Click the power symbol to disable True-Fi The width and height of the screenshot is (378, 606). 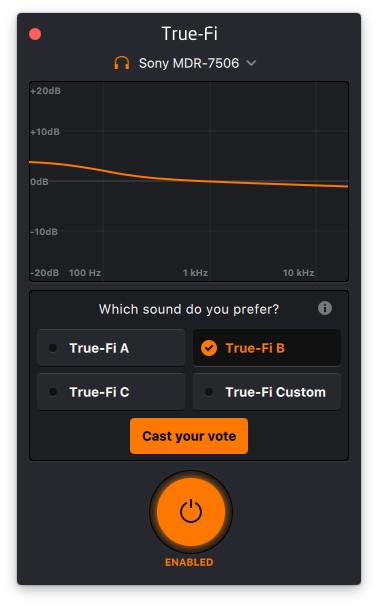coord(191,512)
